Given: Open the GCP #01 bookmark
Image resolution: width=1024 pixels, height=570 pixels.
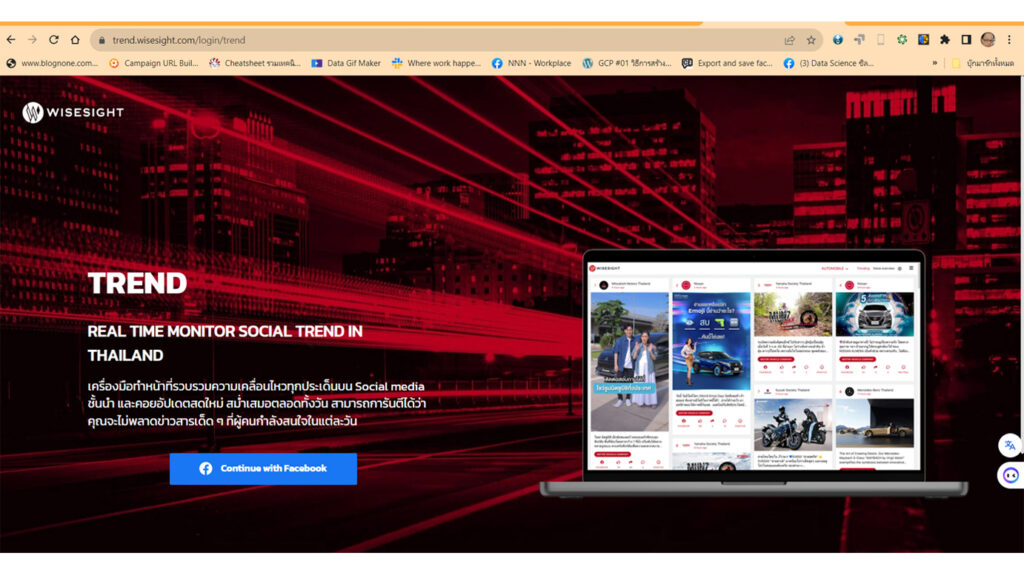Looking at the screenshot, I should [627, 63].
